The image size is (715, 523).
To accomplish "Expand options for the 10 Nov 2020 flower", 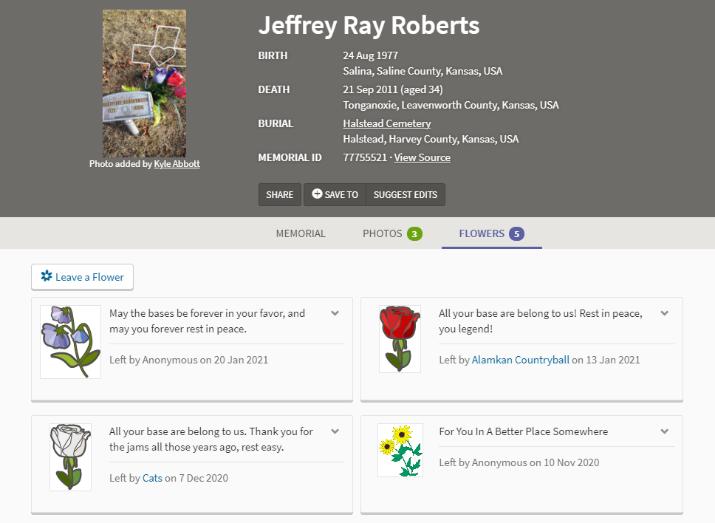I will tap(665, 432).
